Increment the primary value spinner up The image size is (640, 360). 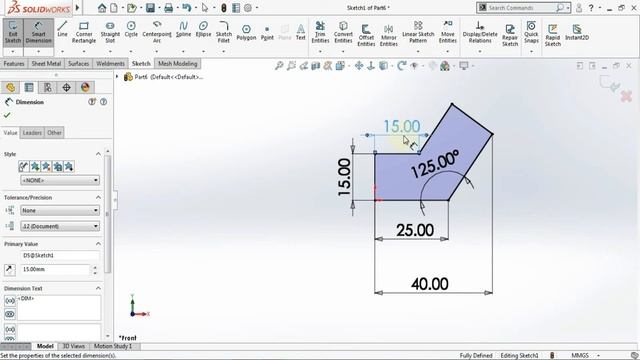[x=95, y=267]
